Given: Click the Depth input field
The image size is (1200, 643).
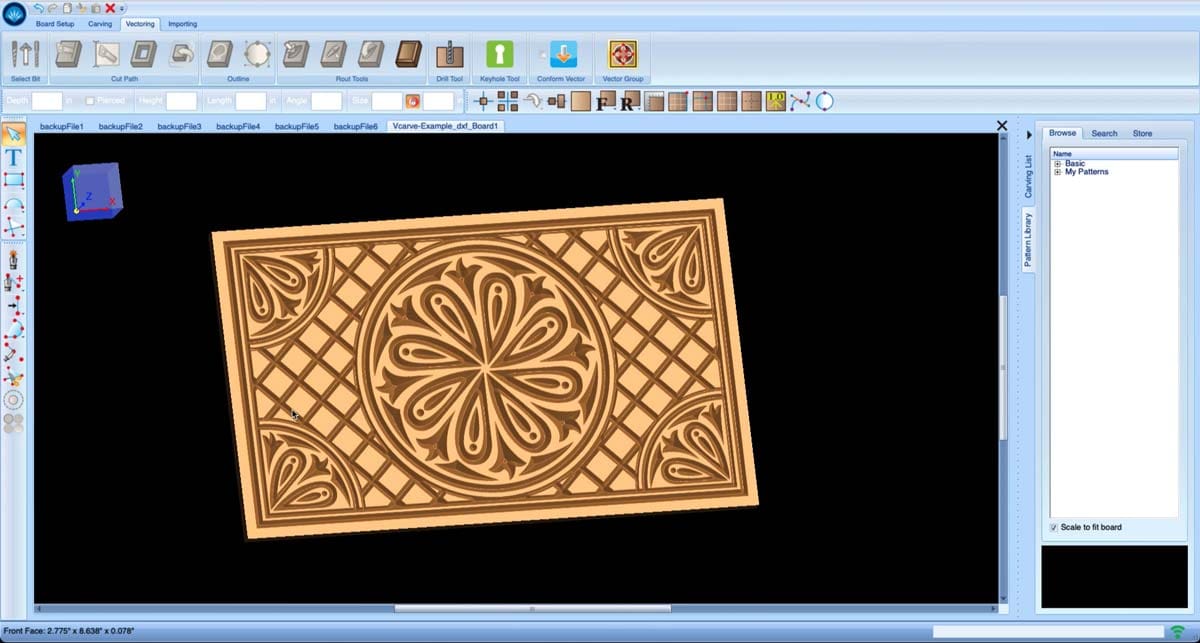Looking at the screenshot, I should click(47, 101).
